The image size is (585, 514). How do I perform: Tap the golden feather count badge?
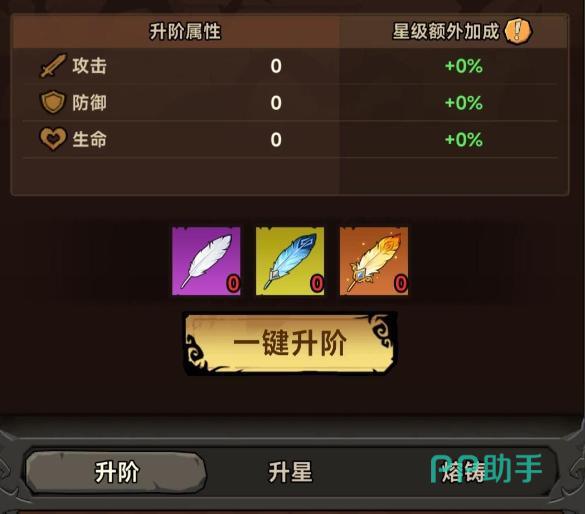(401, 283)
